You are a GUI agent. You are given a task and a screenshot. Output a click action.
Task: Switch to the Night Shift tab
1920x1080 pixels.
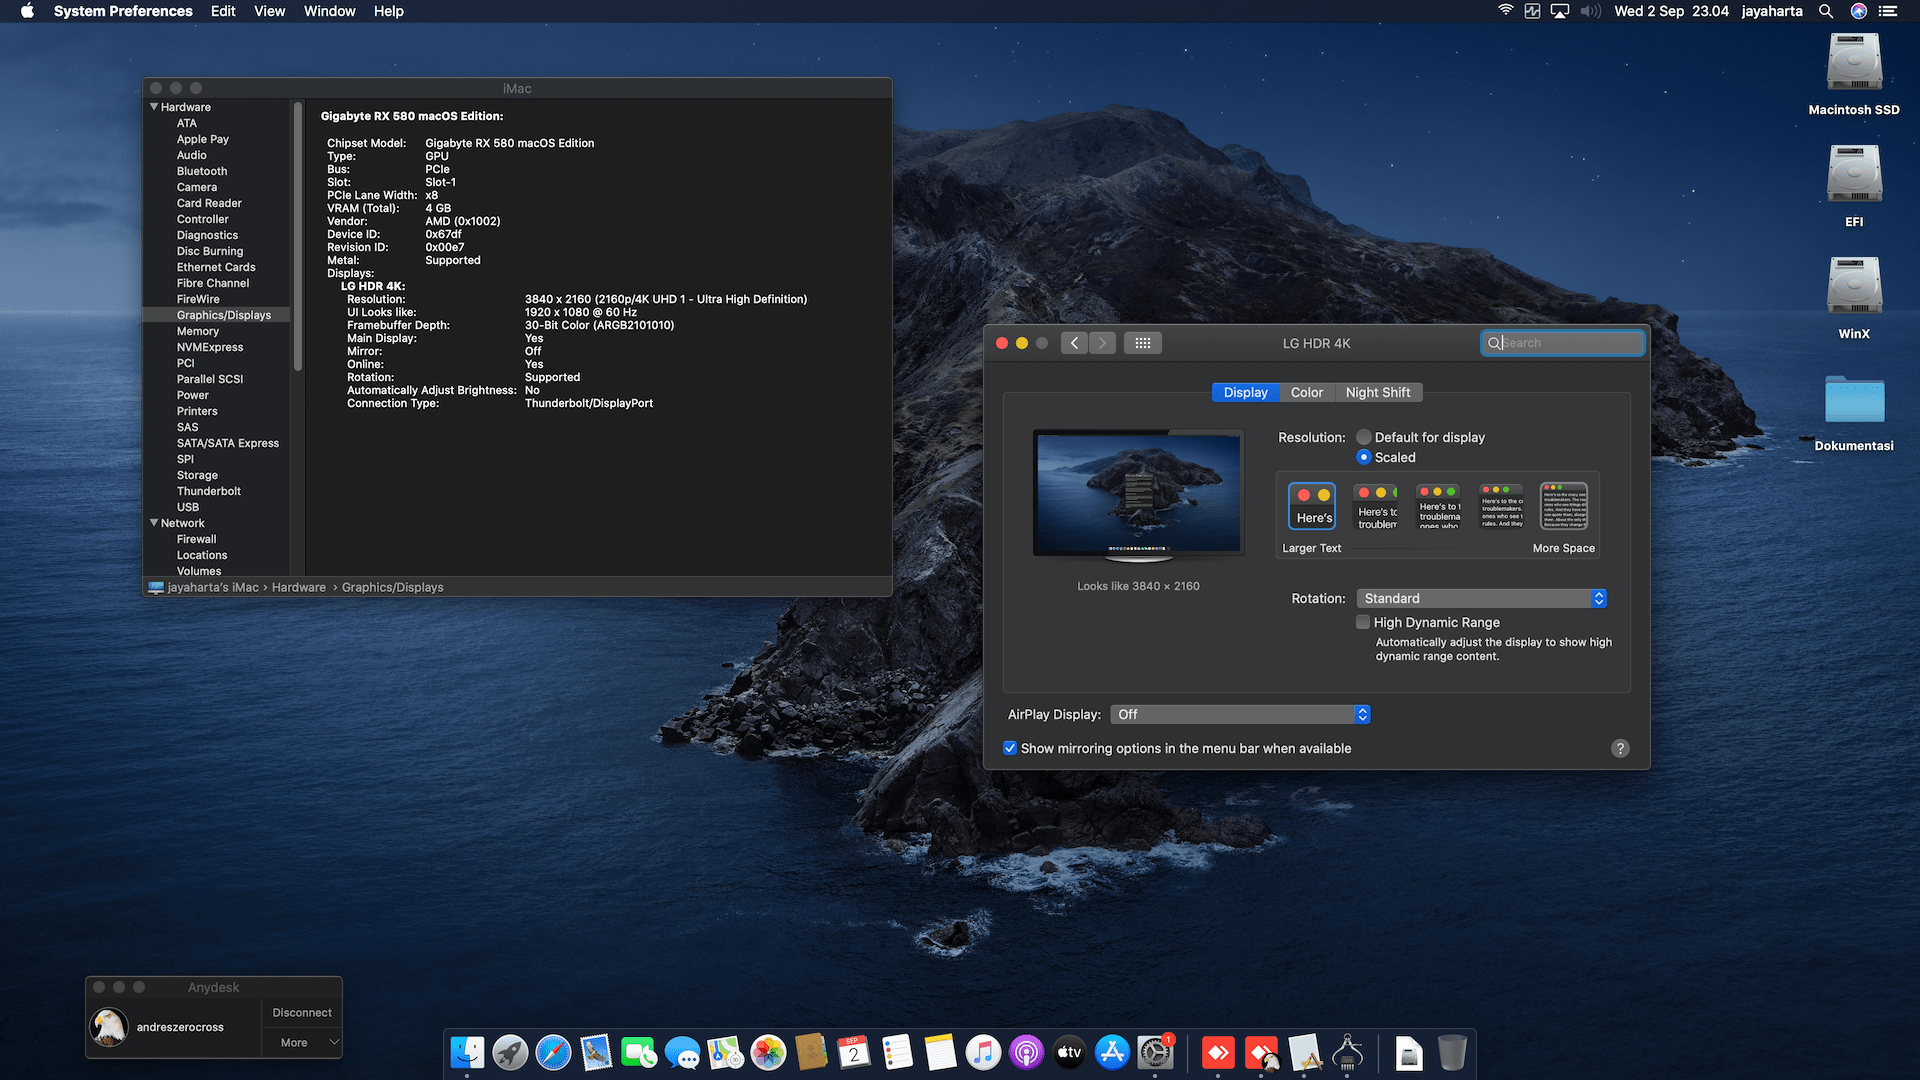point(1379,392)
